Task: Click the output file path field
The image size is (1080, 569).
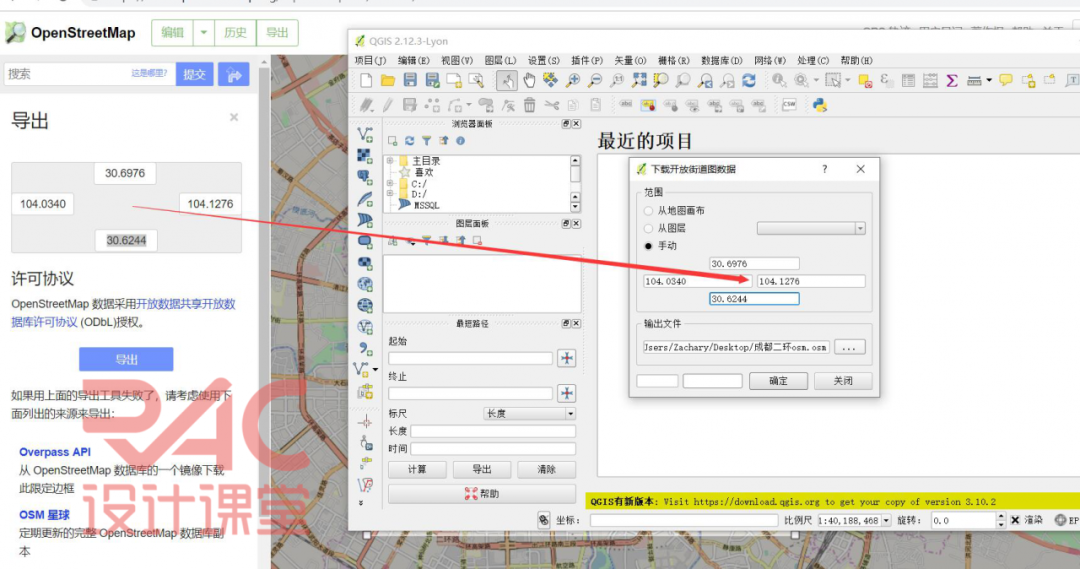Action: (736, 347)
